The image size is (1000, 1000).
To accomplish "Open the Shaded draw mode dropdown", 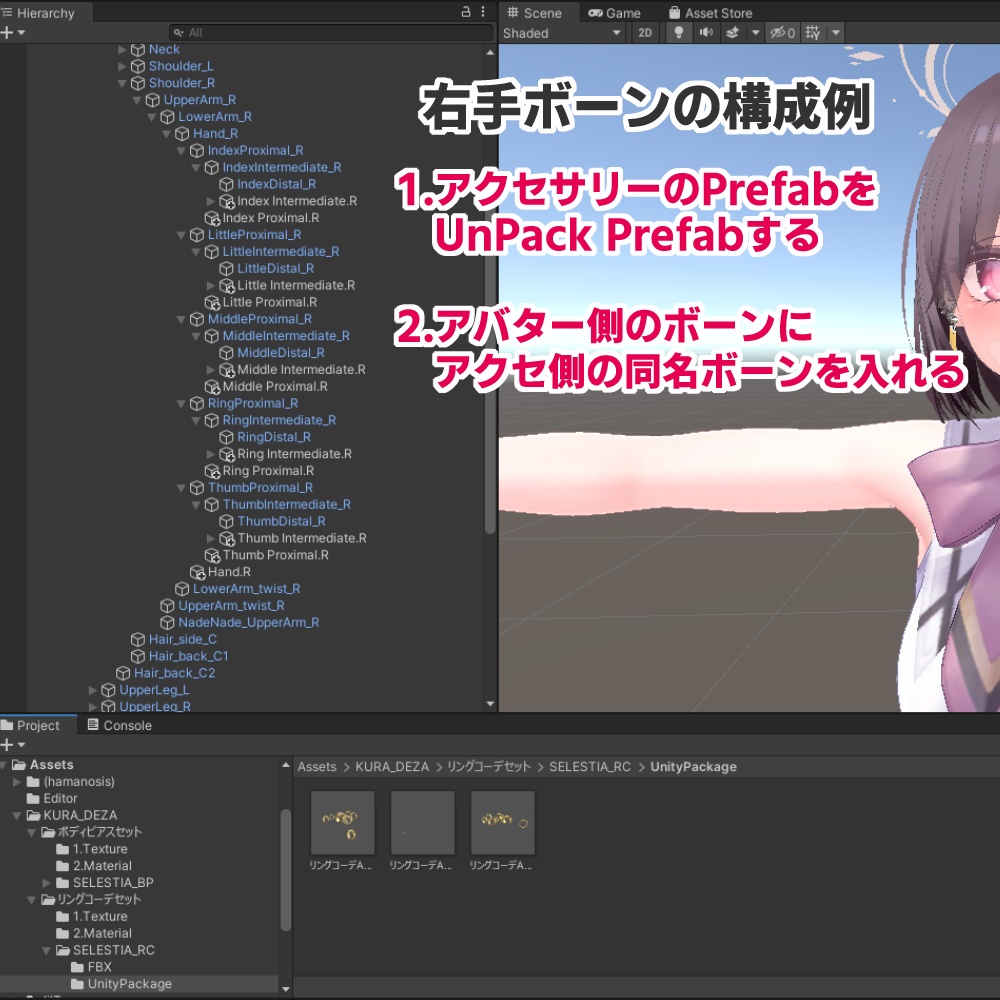I will click(560, 32).
